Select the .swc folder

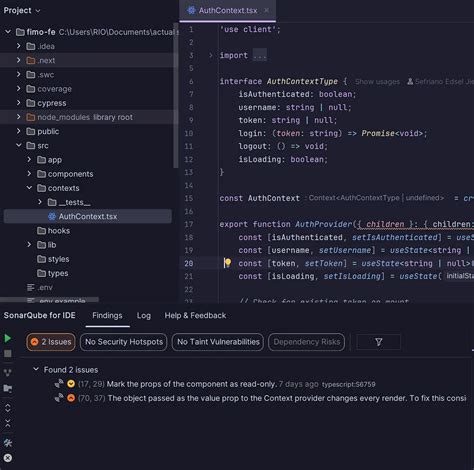point(45,75)
